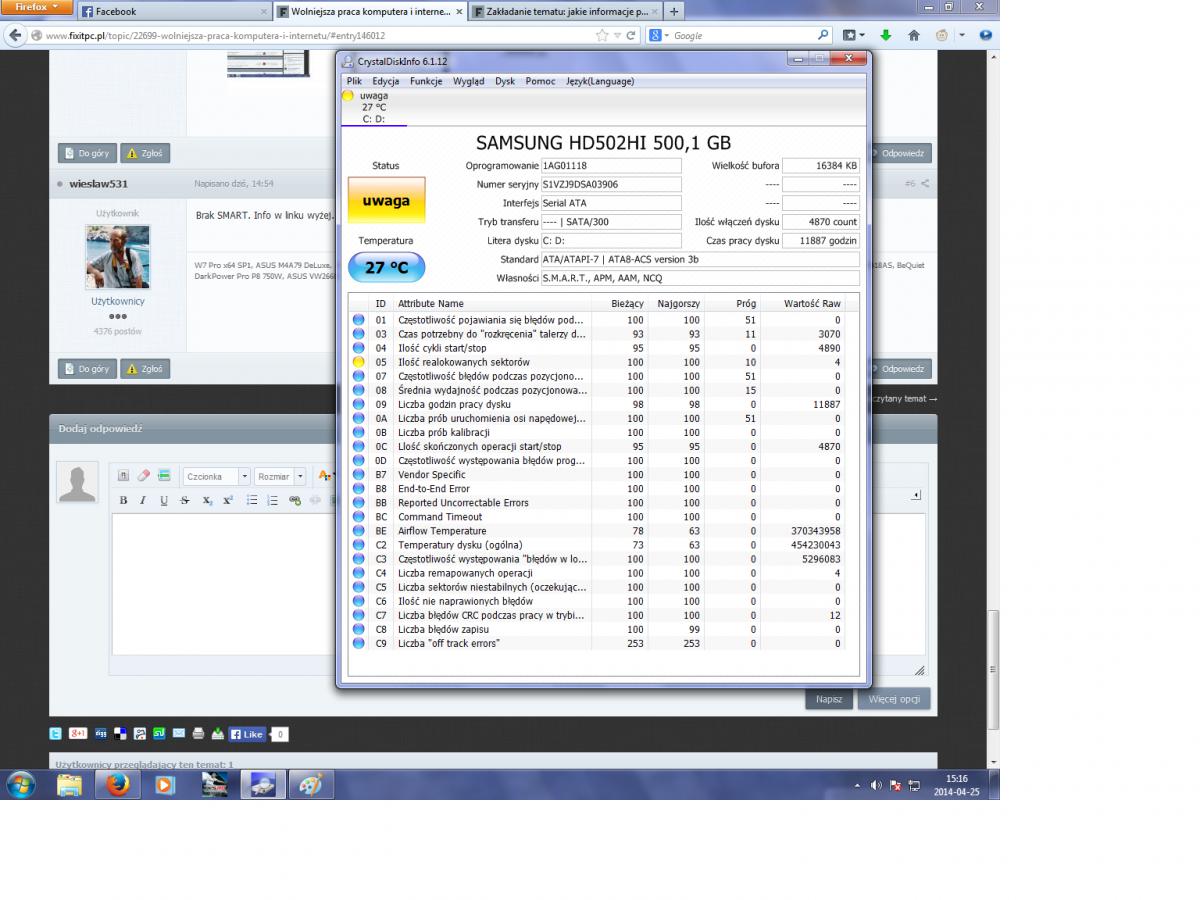Click the blue status dot for attribute C9
Viewport: 1200px width, 900px height.
[359, 643]
